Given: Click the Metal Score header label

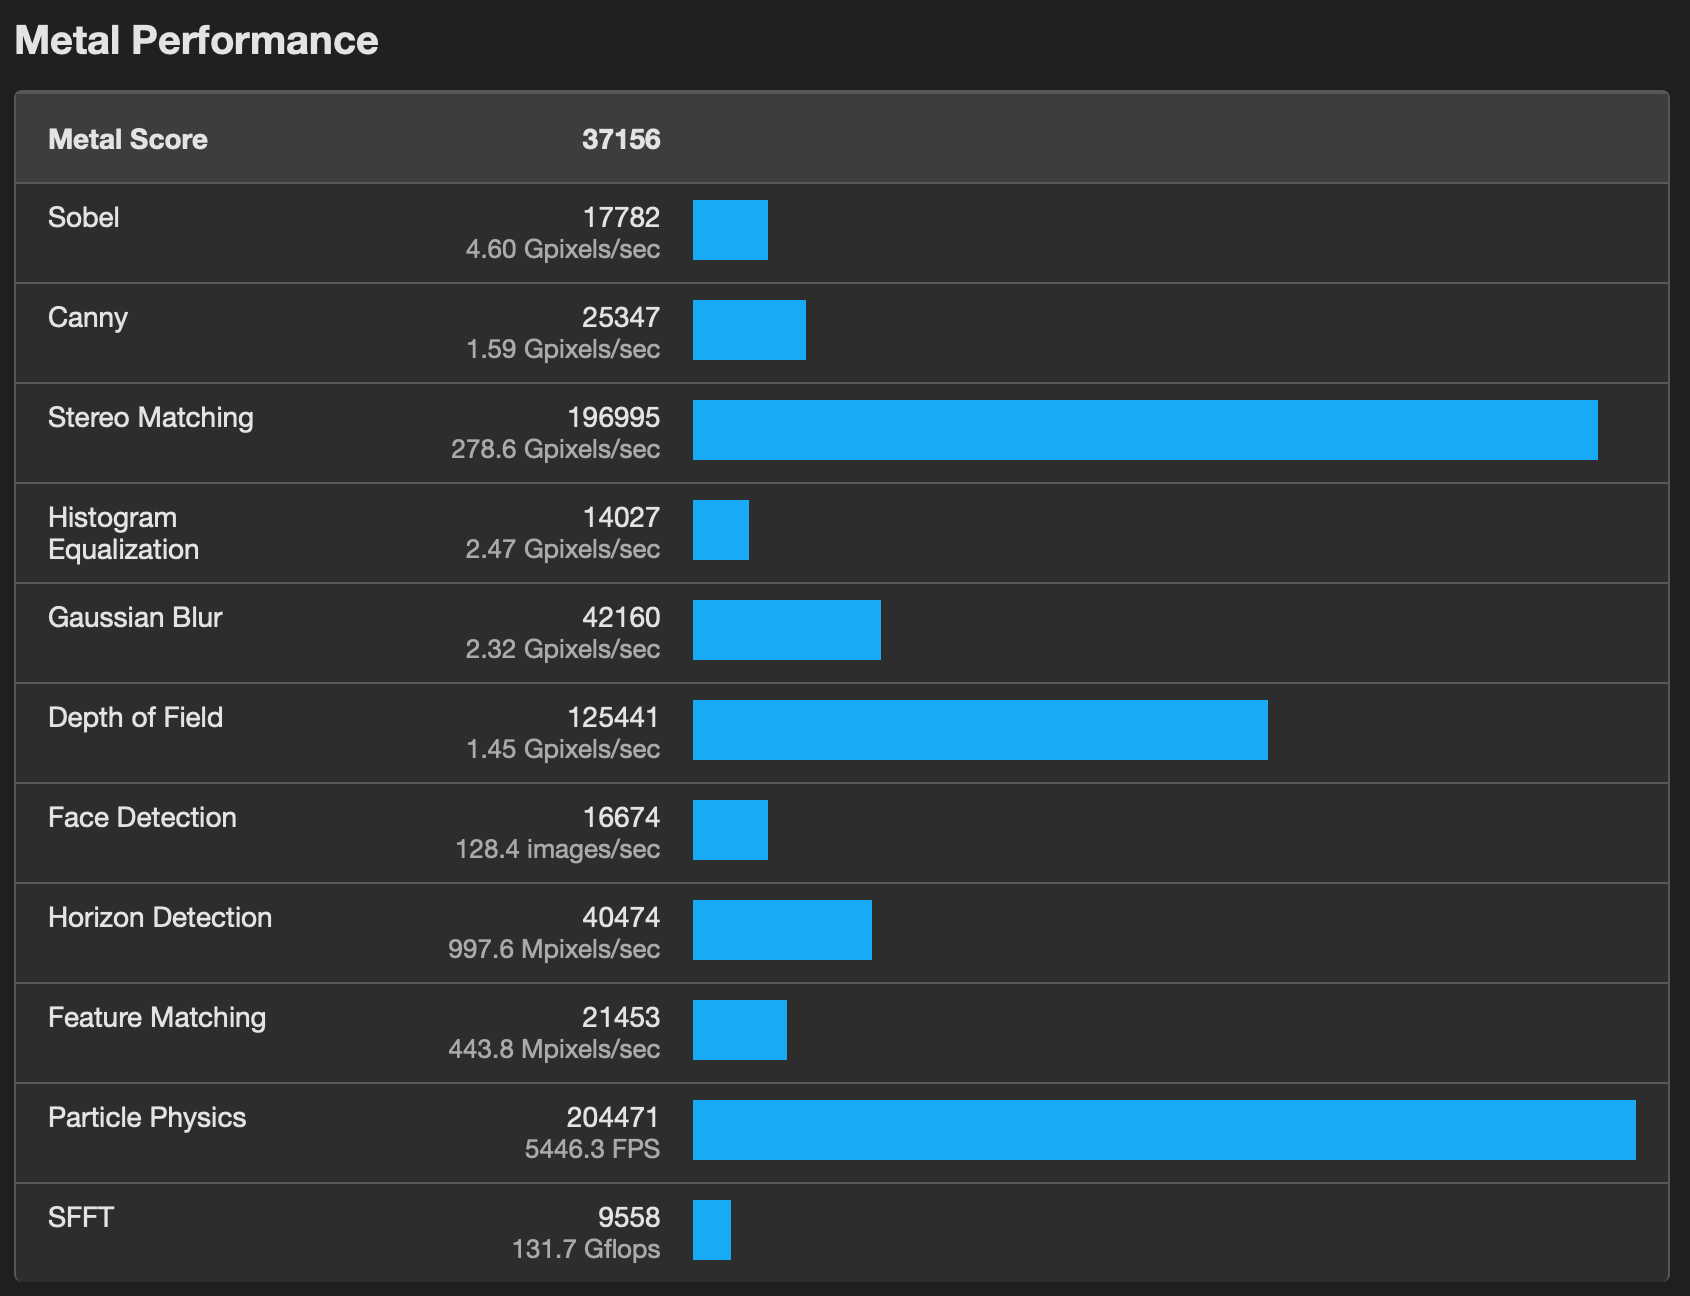Looking at the screenshot, I should [128, 139].
